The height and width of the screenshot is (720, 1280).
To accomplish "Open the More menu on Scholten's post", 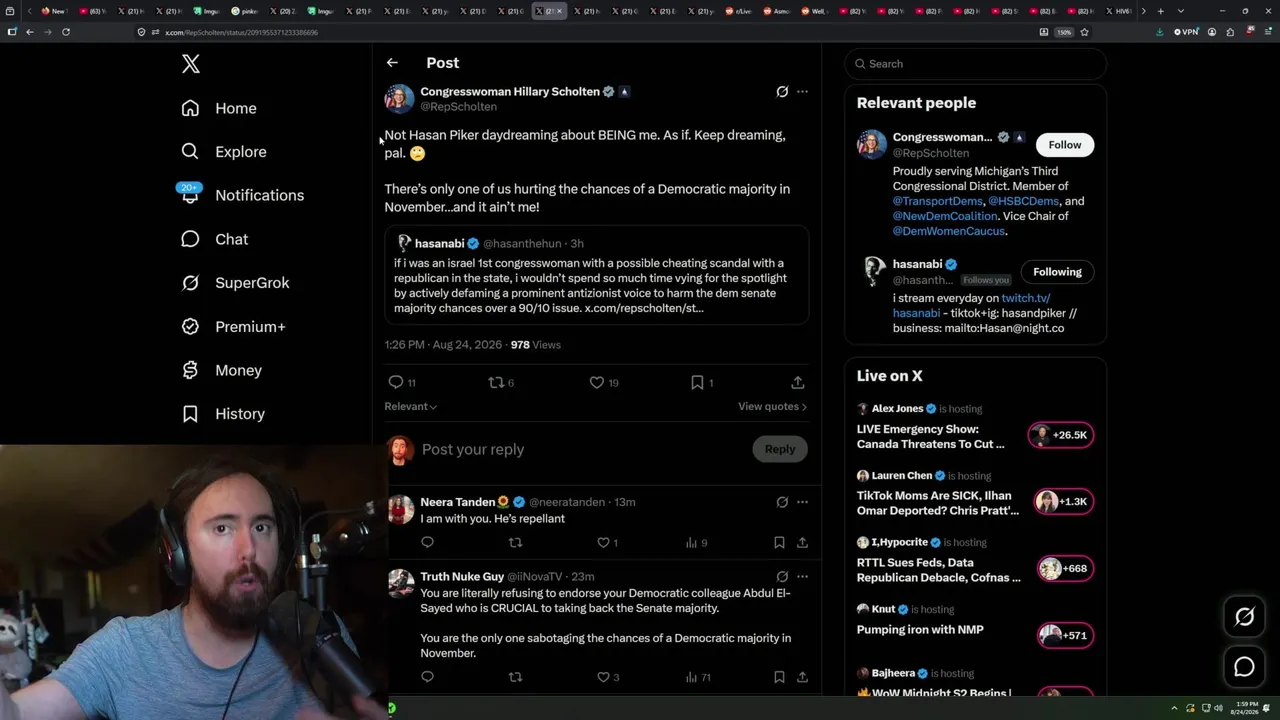I will [802, 91].
